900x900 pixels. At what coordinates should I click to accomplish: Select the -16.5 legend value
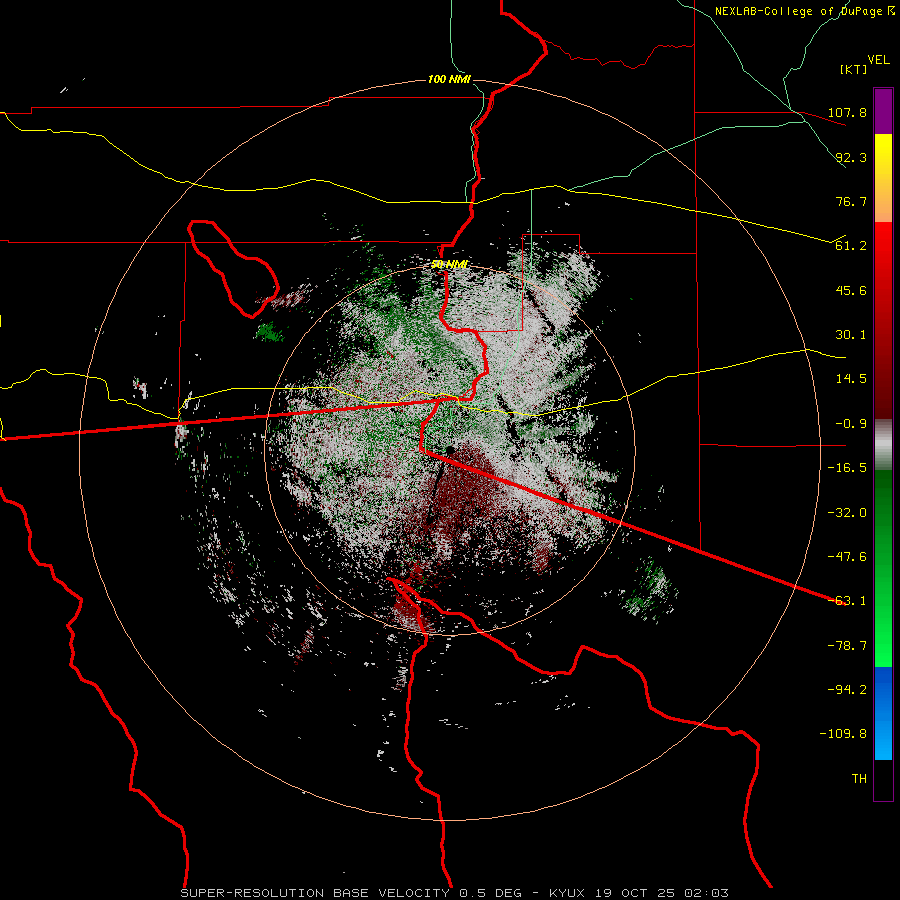[847, 468]
